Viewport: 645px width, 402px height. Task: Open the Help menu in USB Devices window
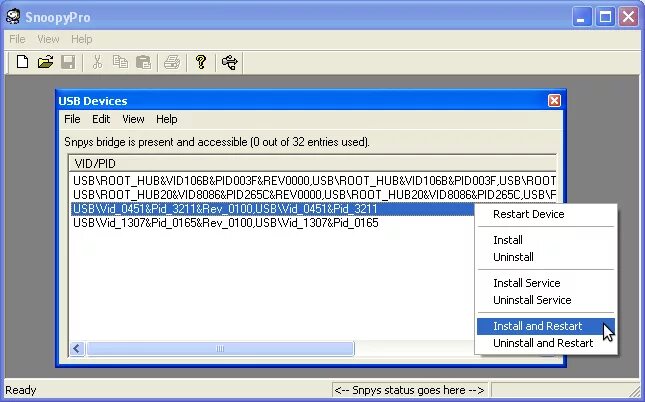(x=167, y=119)
